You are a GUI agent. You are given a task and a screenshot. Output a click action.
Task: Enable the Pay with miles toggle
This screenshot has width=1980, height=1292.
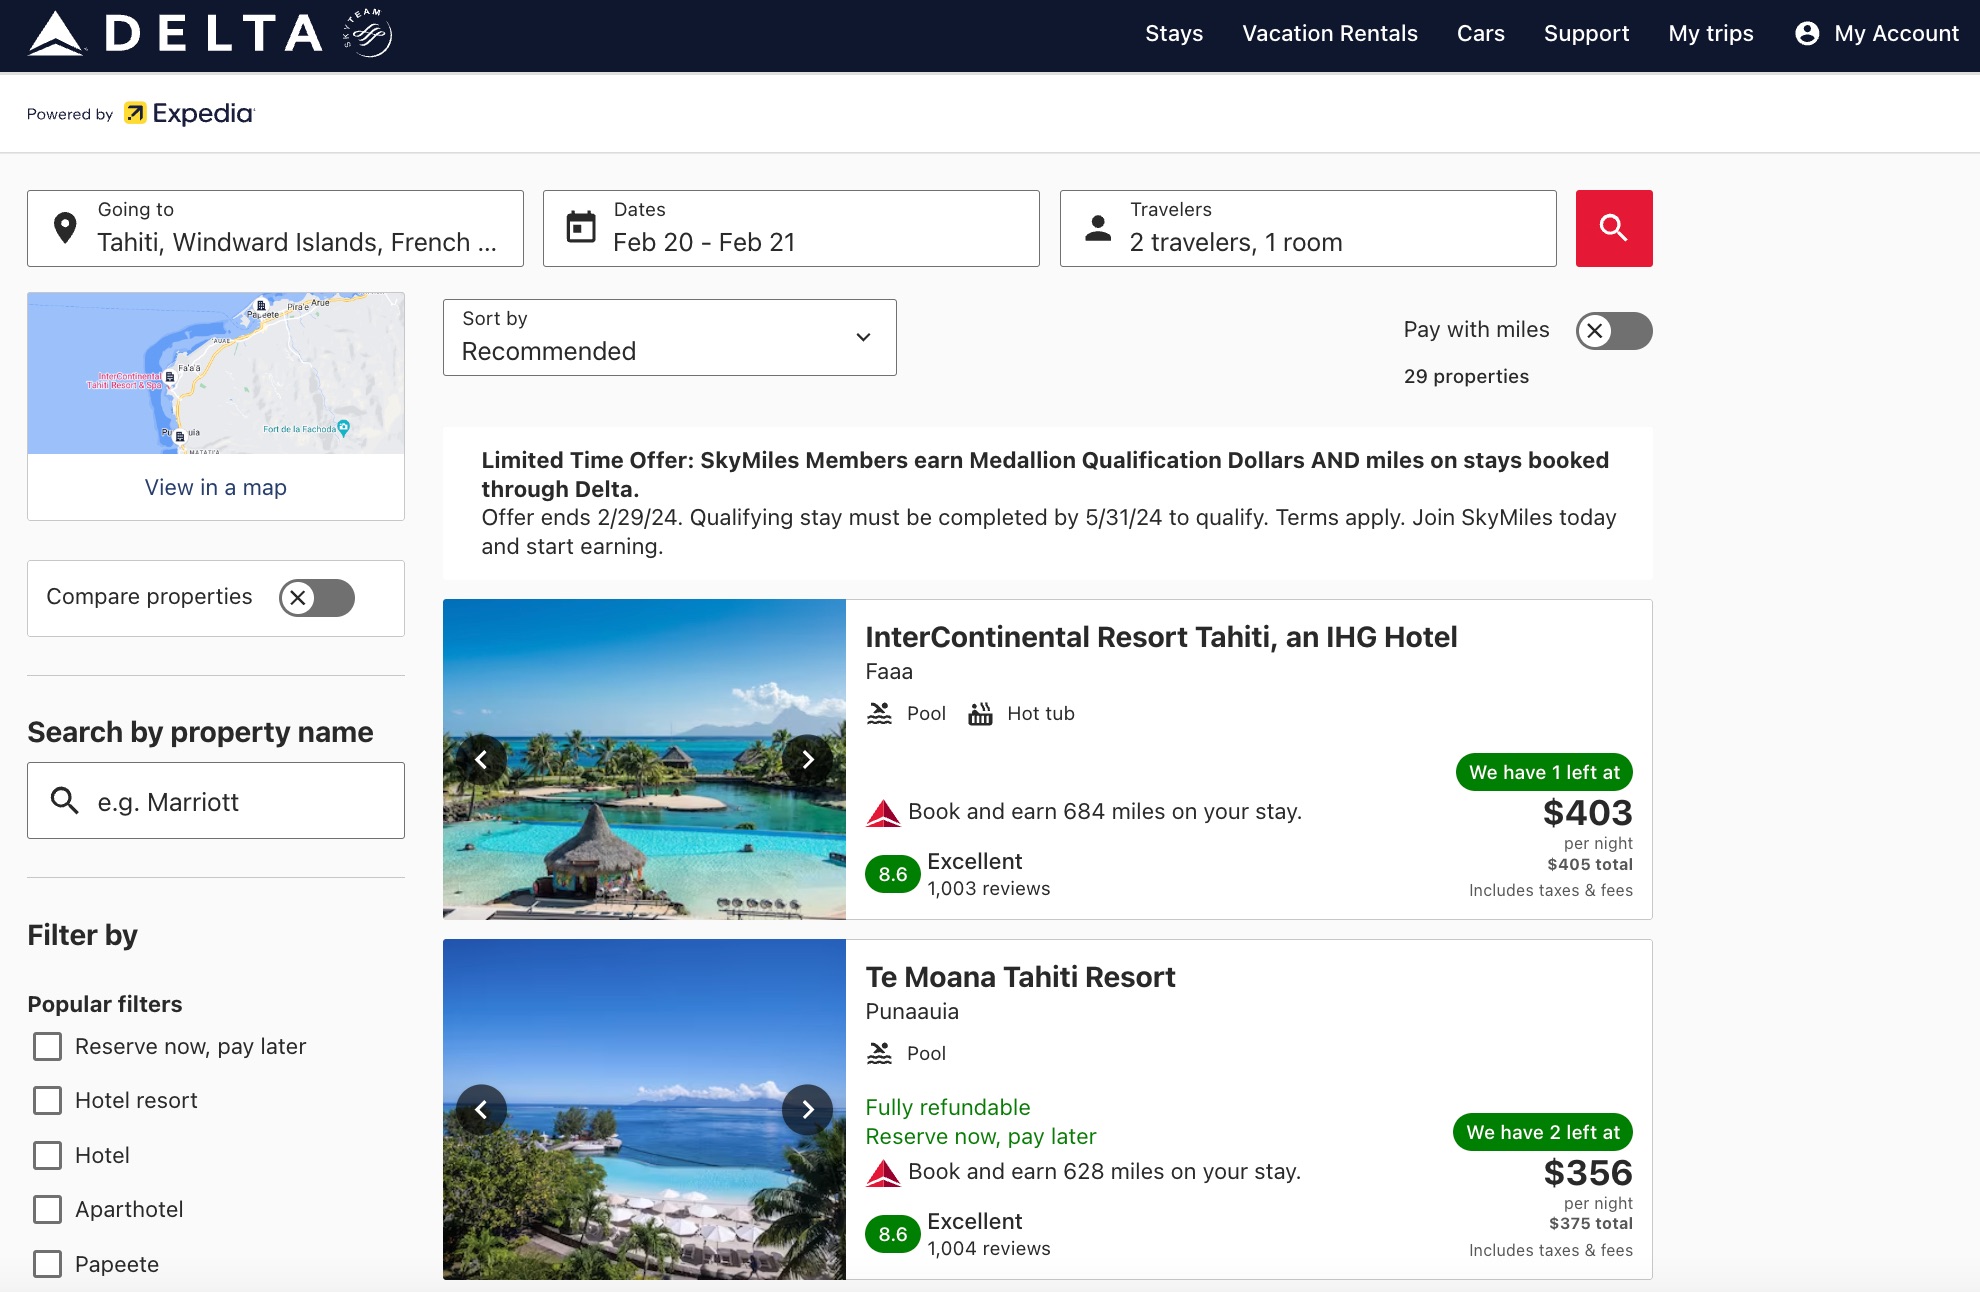click(1613, 331)
